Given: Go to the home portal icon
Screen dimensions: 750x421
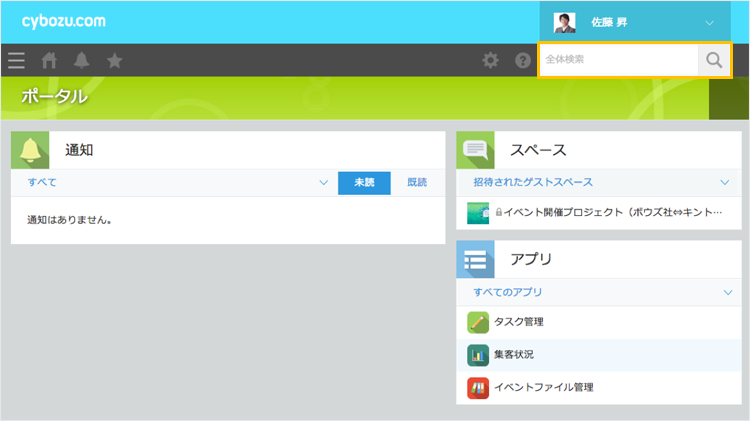Looking at the screenshot, I should (x=49, y=60).
